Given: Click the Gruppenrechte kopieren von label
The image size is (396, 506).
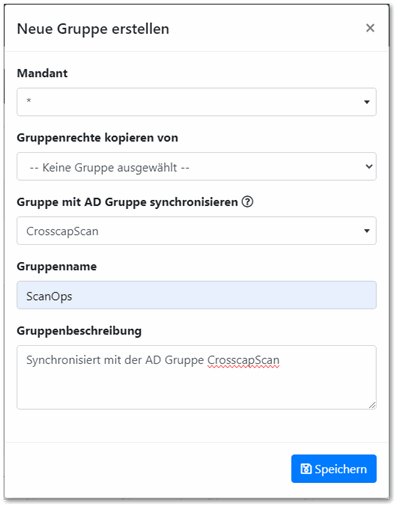Looking at the screenshot, I should [97, 138].
